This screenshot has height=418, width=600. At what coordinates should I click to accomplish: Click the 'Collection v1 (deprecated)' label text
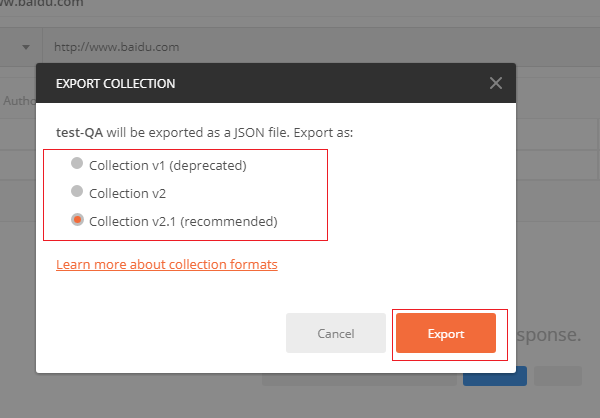pyautogui.click(x=167, y=165)
